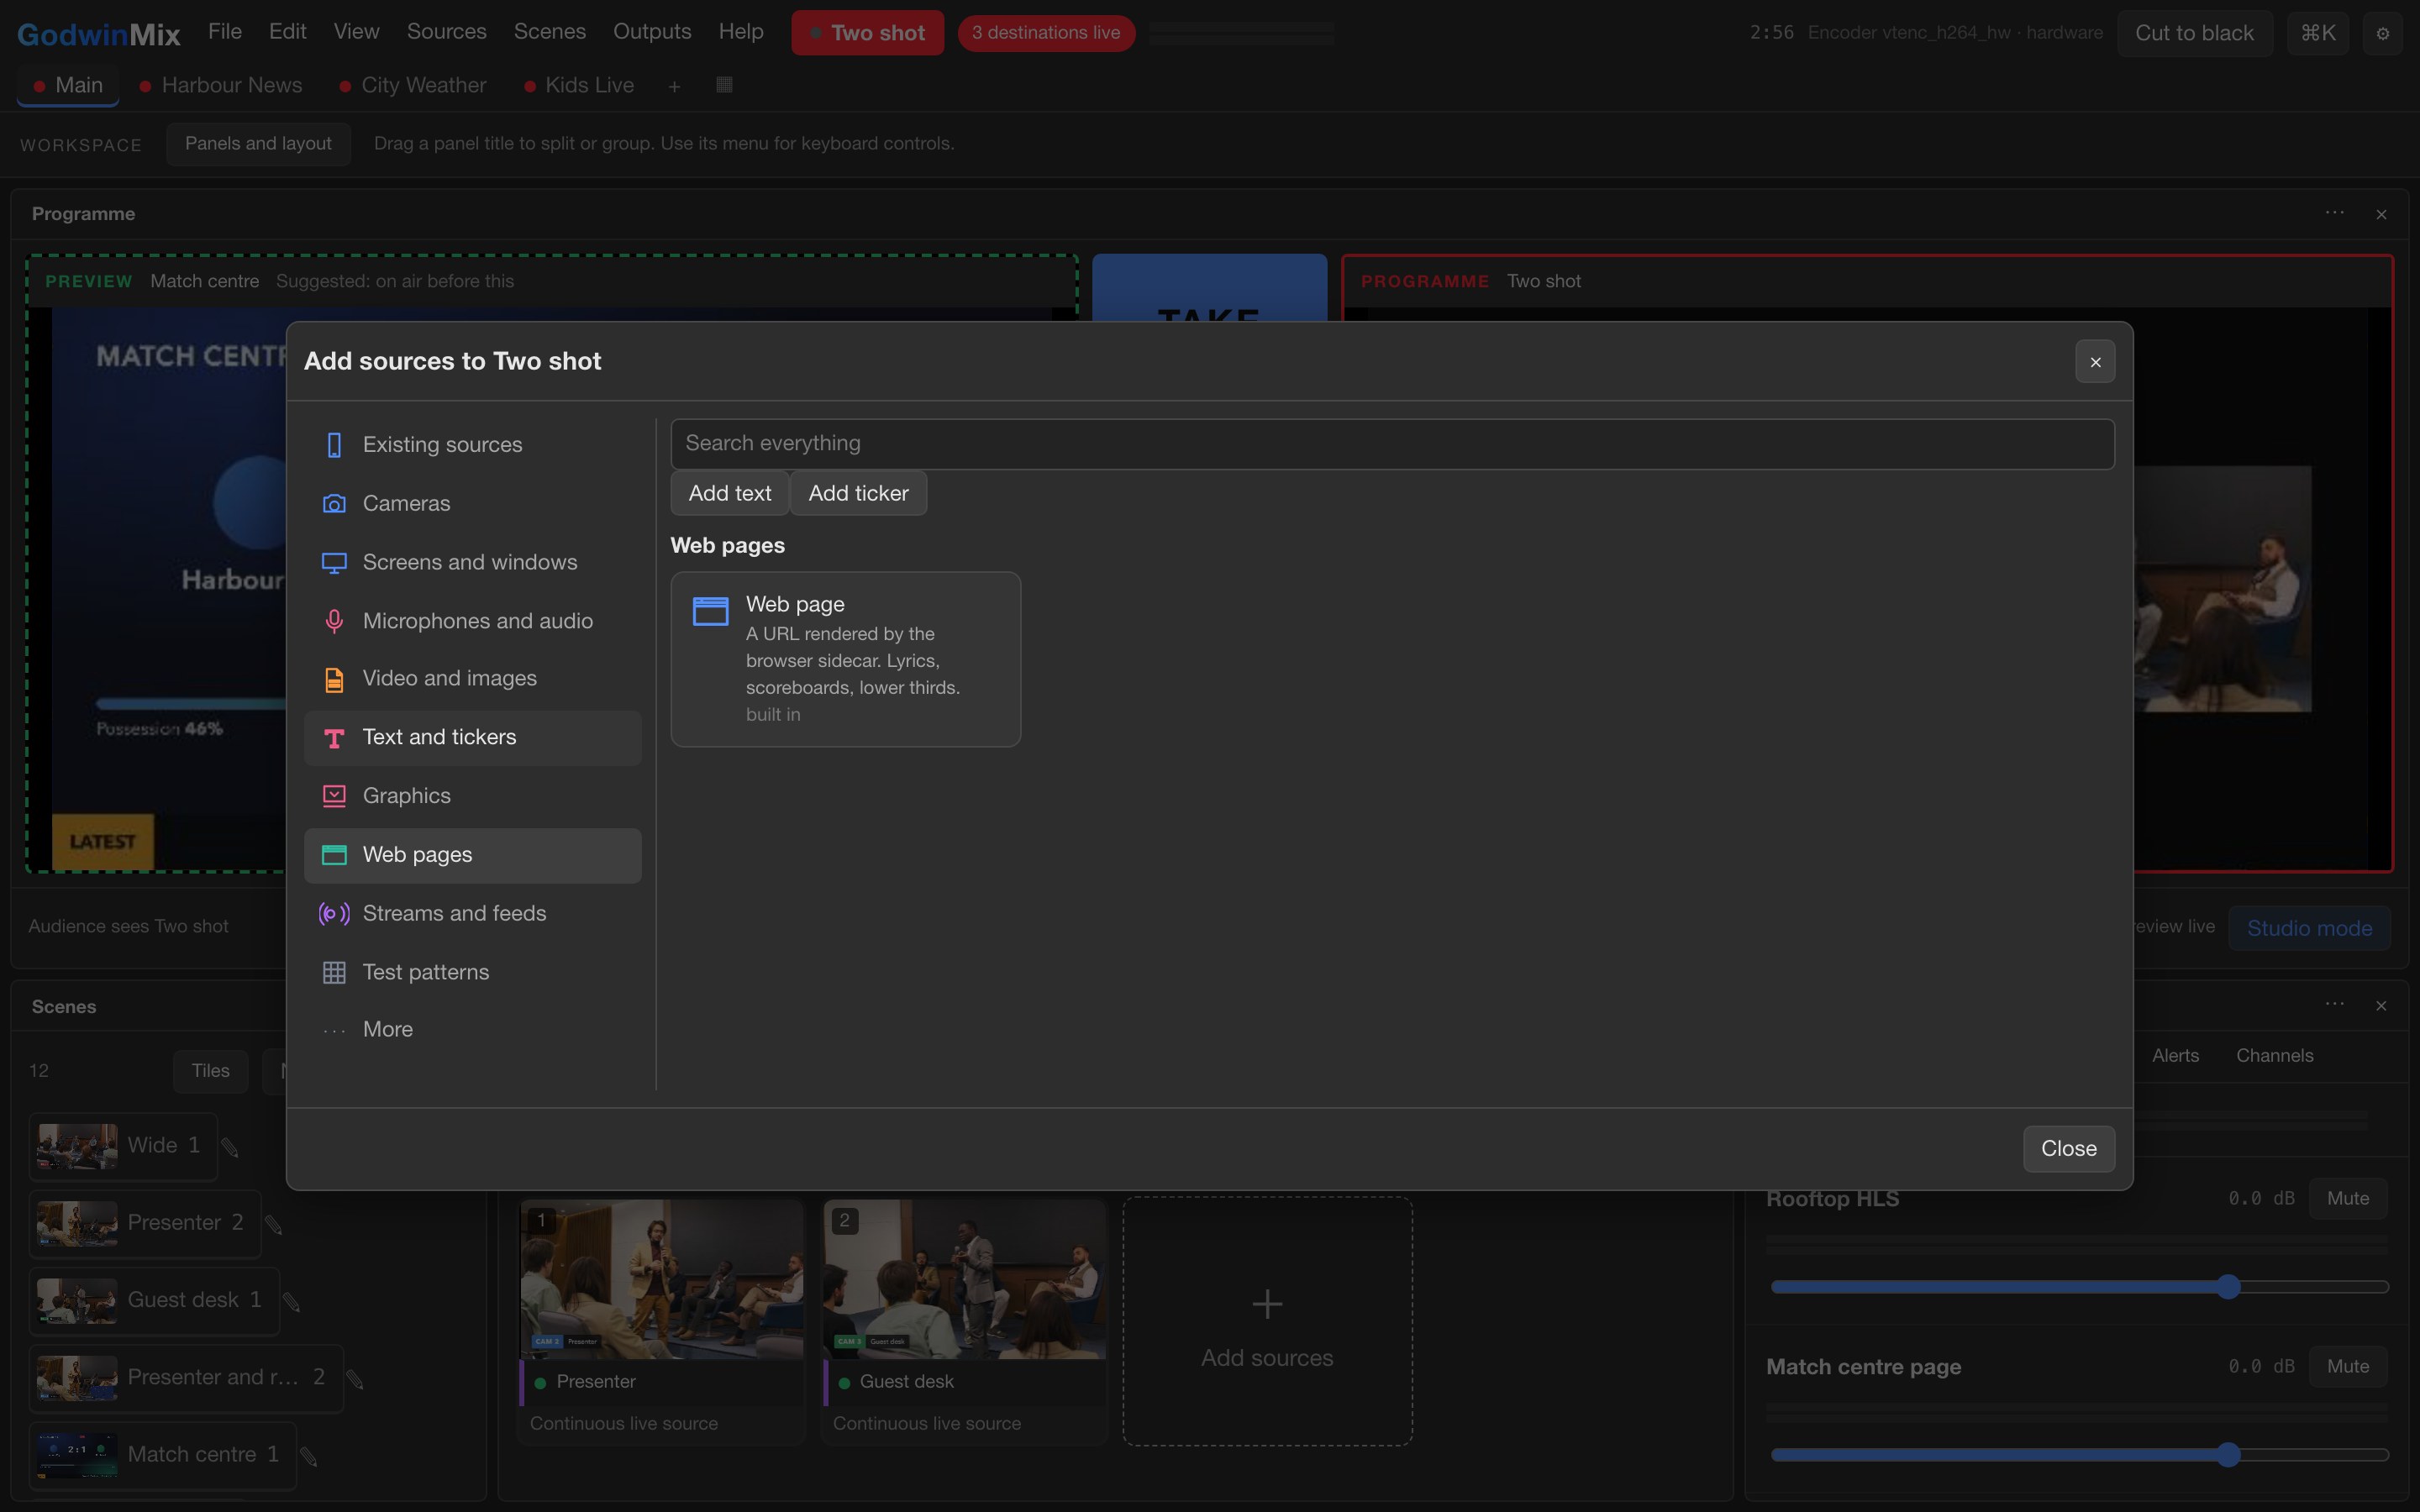Click the Web page card's browser icon
Screen dimensions: 2420x1512
click(710, 611)
